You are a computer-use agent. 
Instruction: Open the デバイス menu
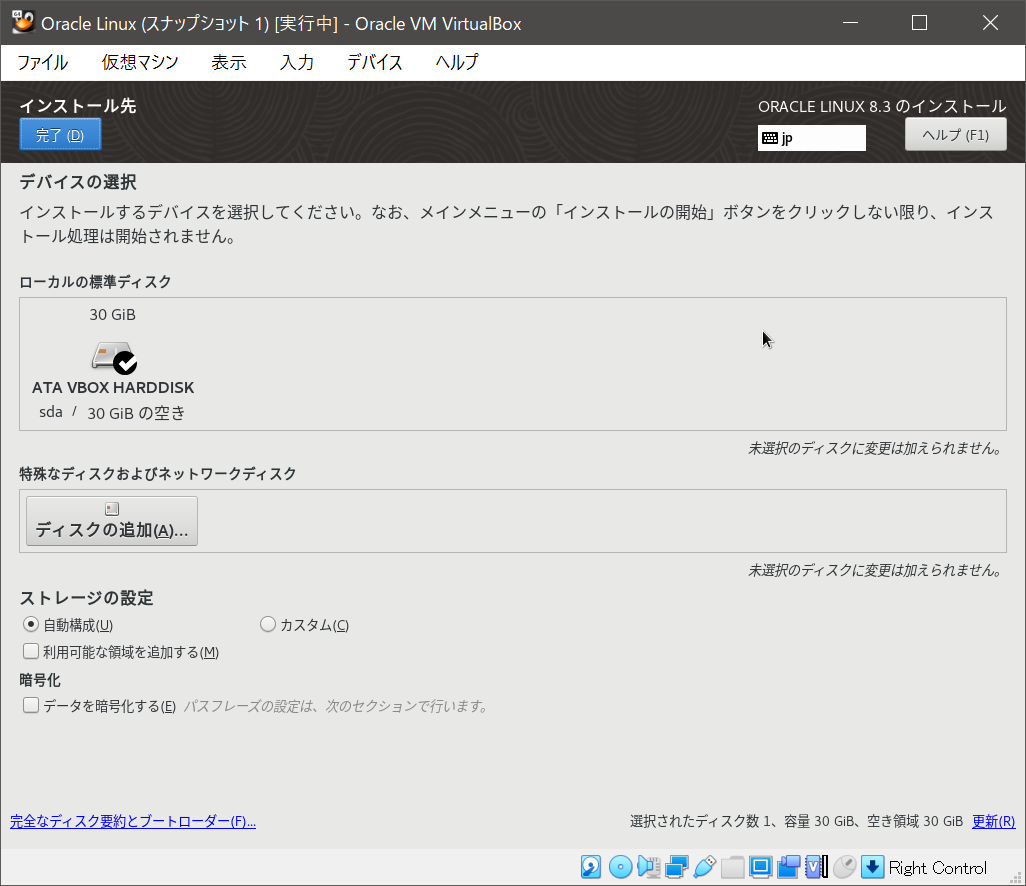pos(375,62)
